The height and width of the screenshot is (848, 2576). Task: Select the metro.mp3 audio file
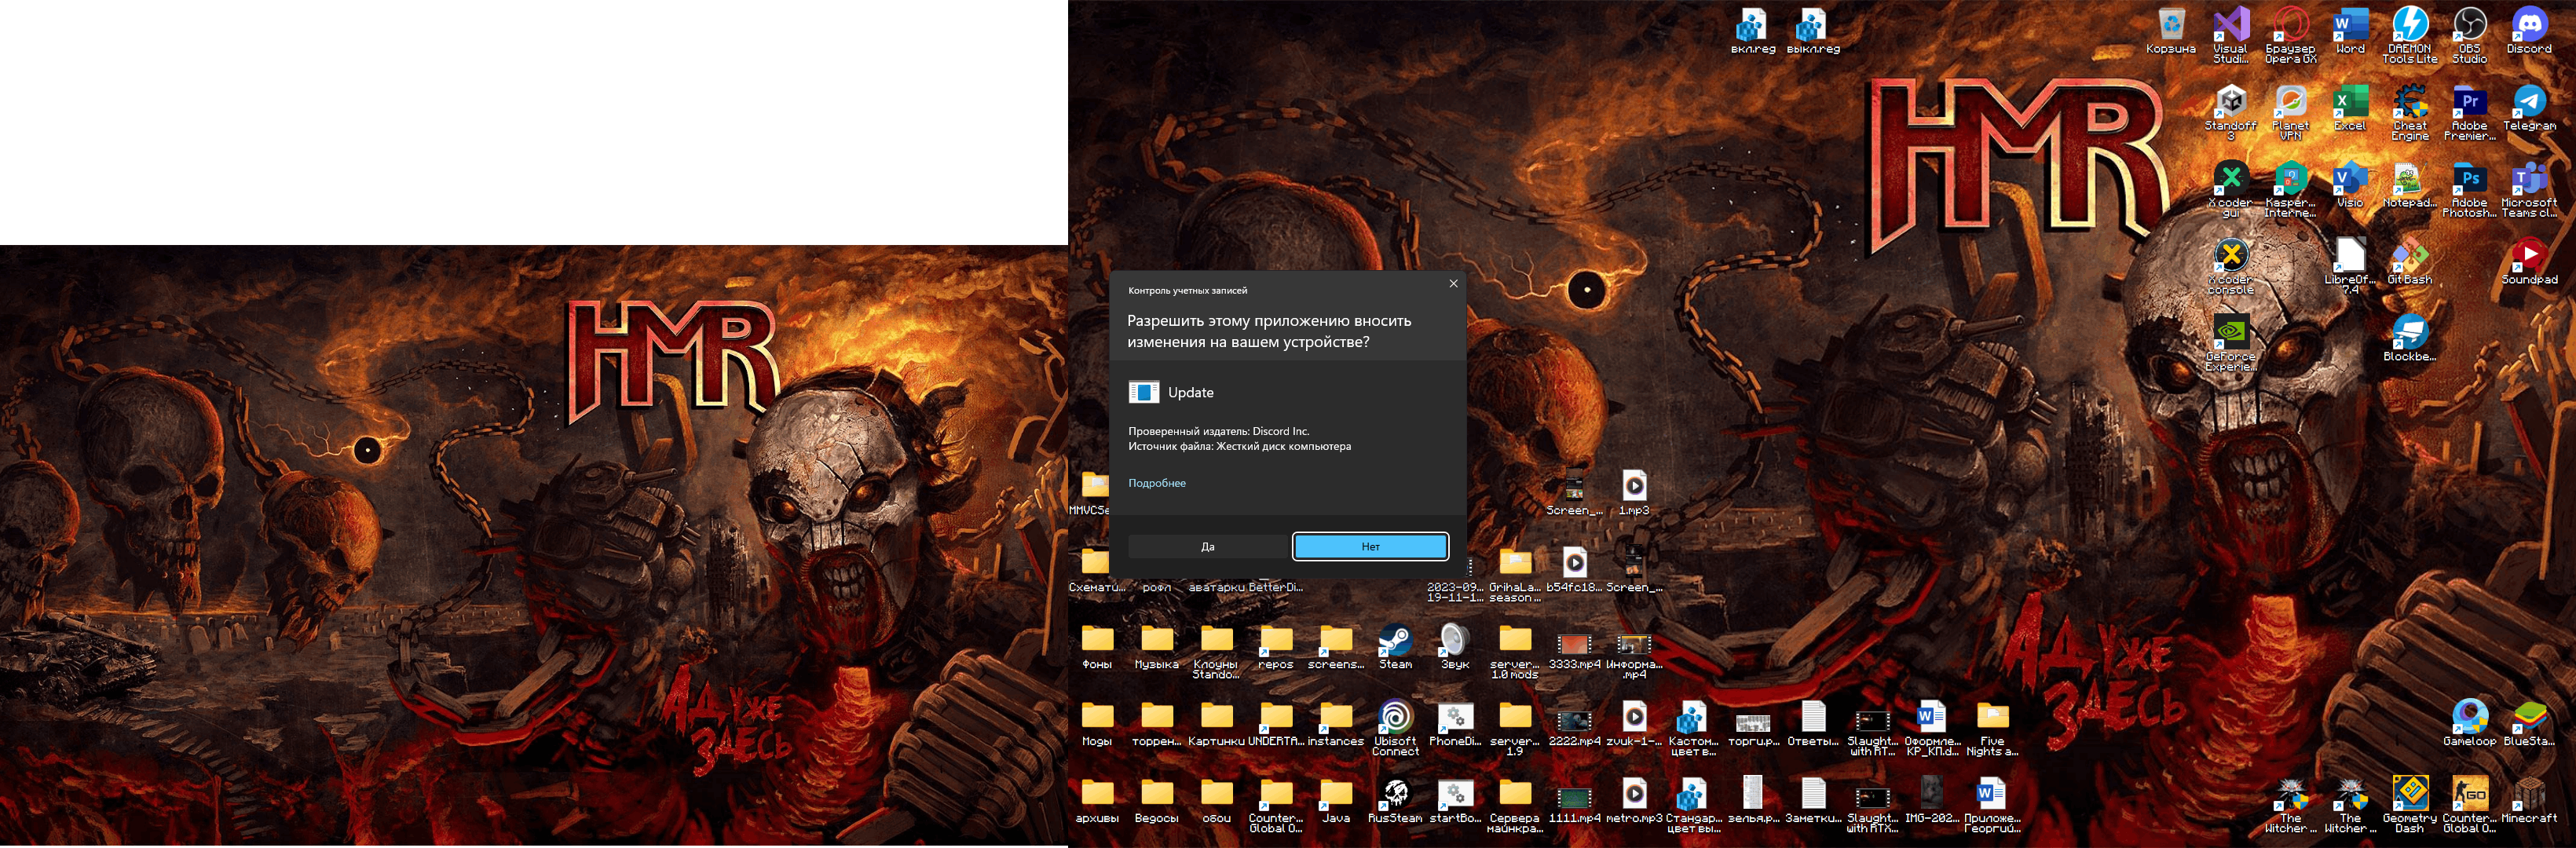(1634, 801)
